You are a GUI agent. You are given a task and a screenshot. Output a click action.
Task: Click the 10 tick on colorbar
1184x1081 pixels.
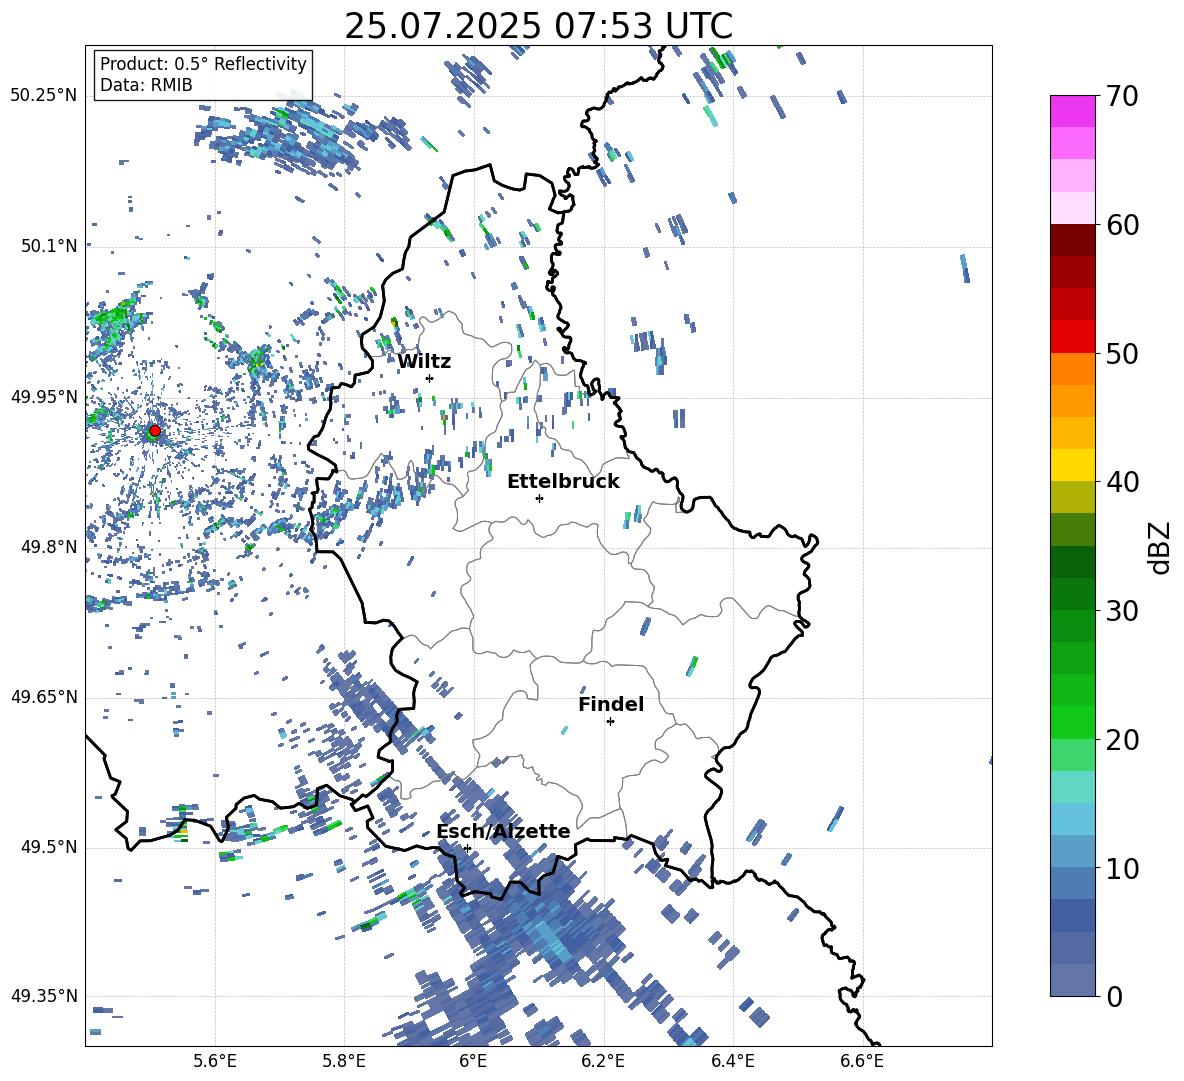(1121, 868)
